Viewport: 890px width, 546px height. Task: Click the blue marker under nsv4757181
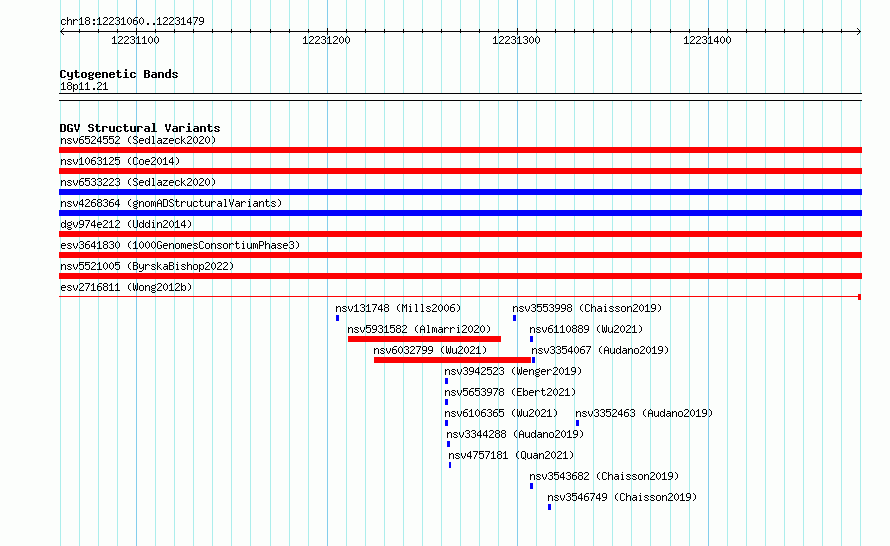click(x=450, y=465)
